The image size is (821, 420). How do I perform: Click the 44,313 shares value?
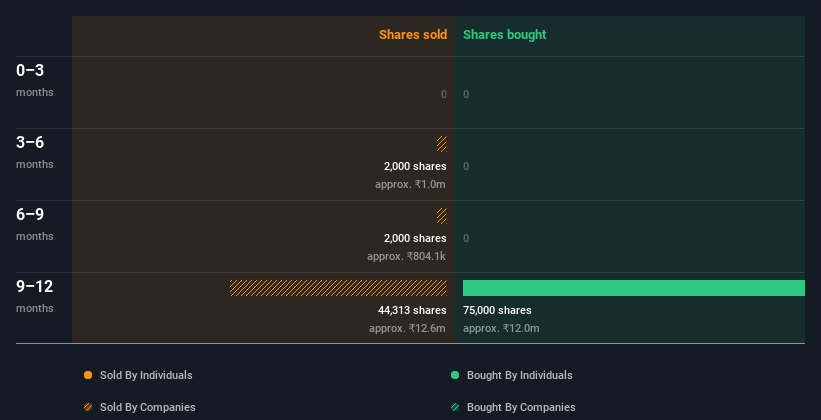tap(412, 311)
